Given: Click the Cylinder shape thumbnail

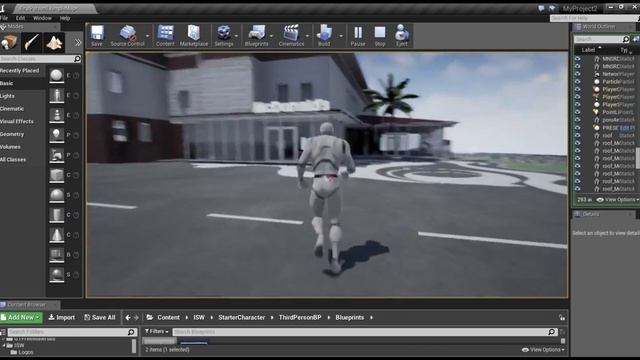Looking at the screenshot, I should (x=57, y=215).
